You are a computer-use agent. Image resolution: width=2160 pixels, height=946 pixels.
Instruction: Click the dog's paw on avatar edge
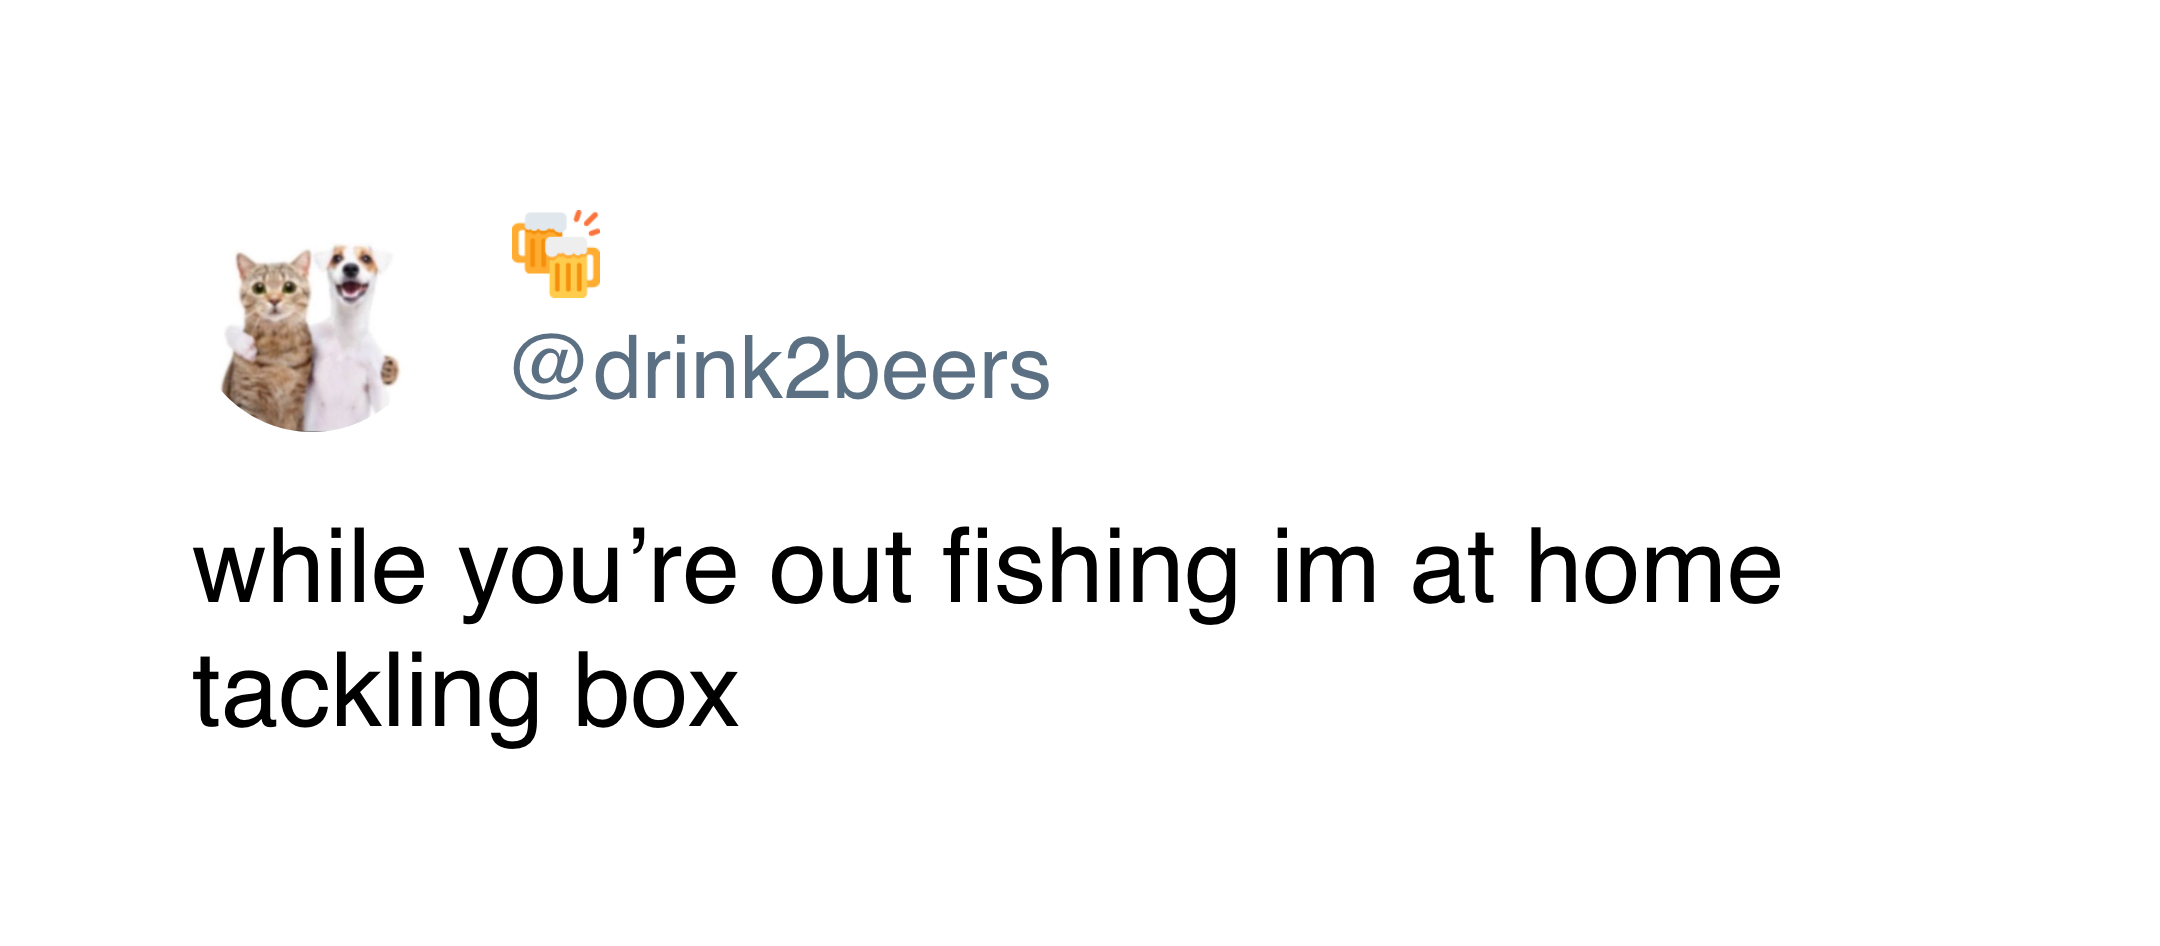point(389,372)
